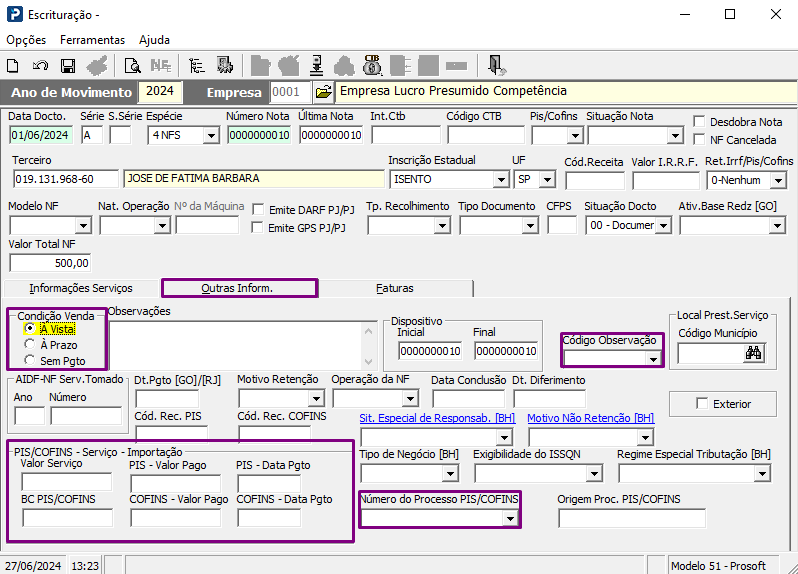Click the Motivo Não Retenção [BH] link
The height and width of the screenshot is (574, 798).
590,418
